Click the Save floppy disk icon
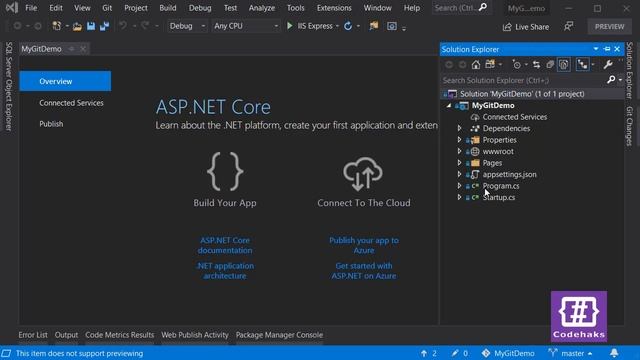The width and height of the screenshot is (640, 360). tap(91, 26)
